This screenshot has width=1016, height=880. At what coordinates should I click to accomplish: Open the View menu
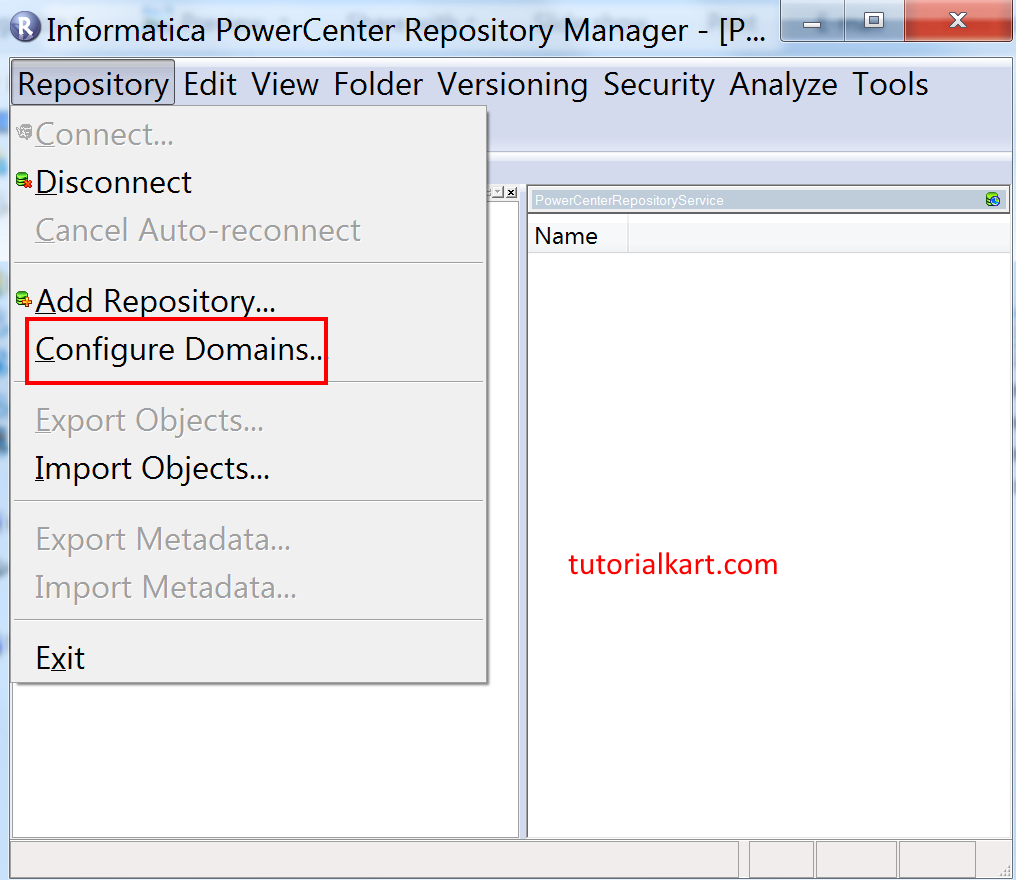(x=285, y=84)
